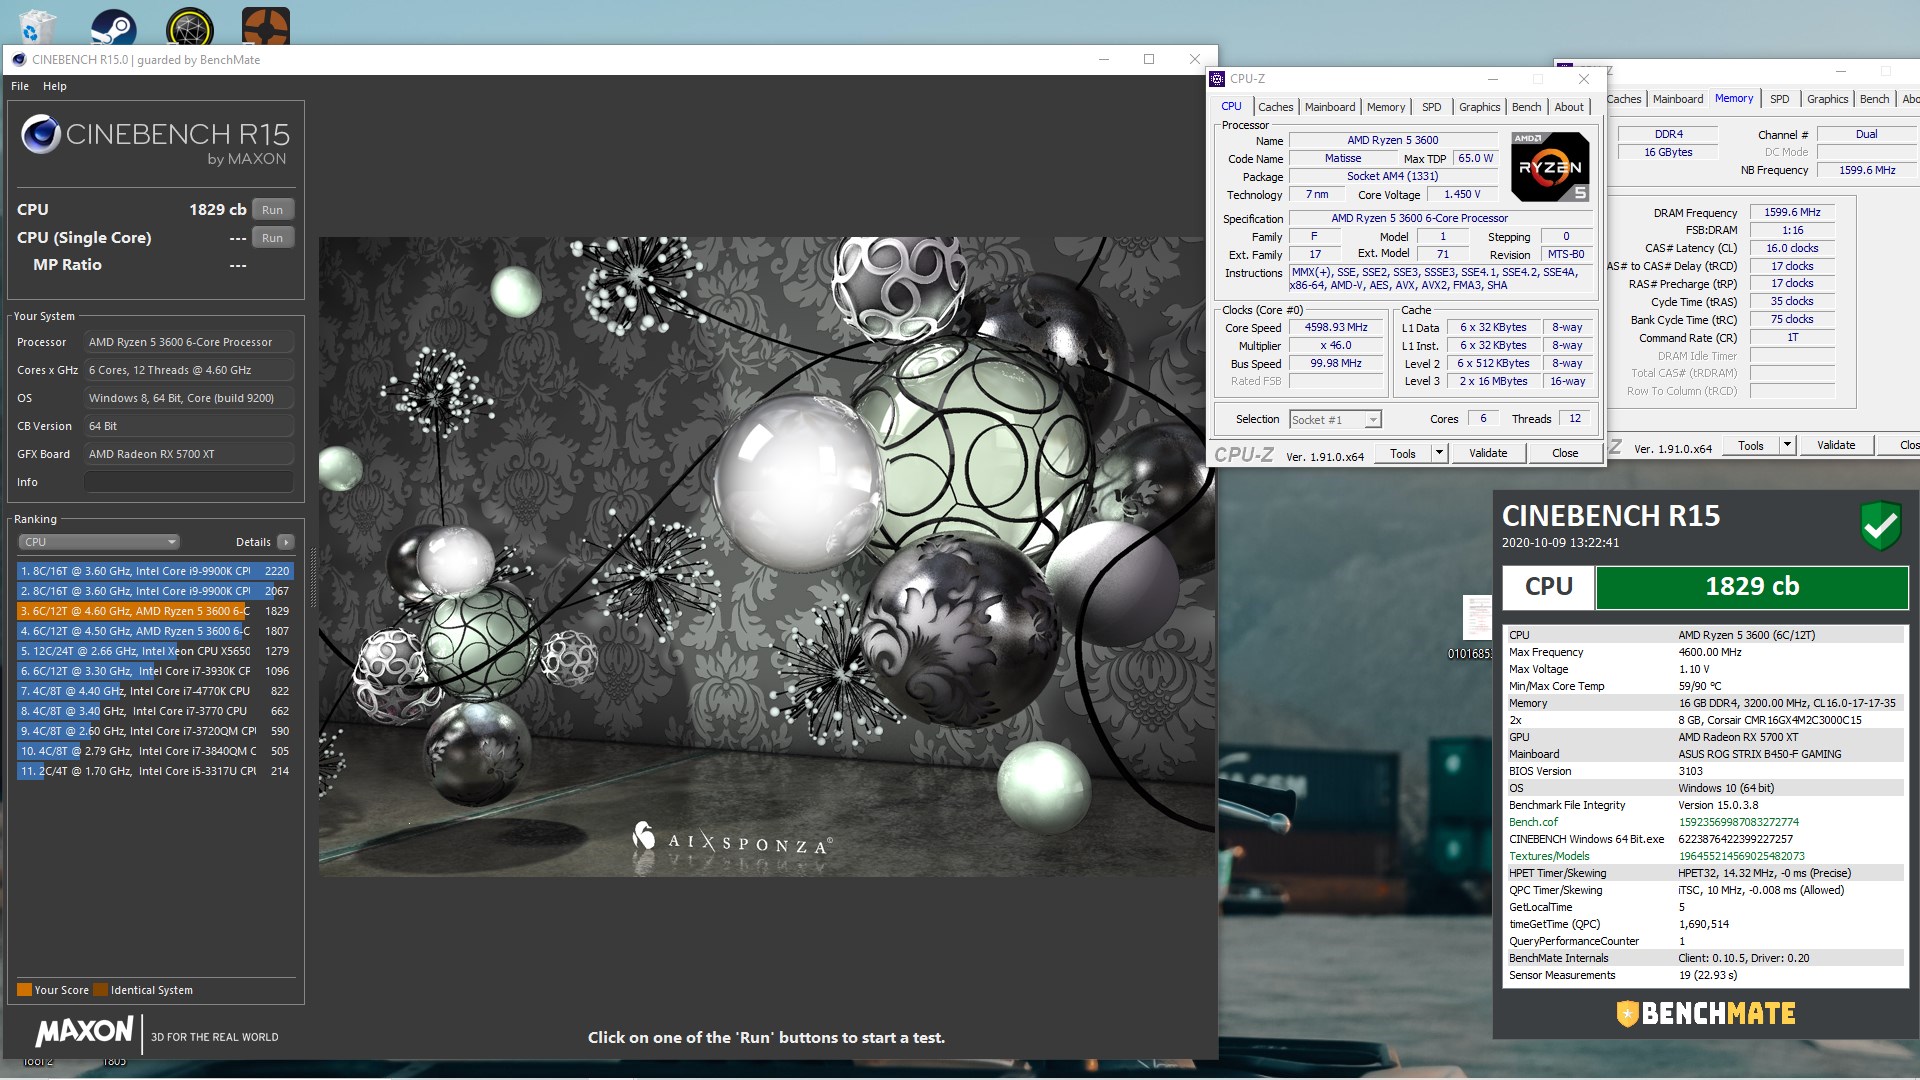The width and height of the screenshot is (1920, 1080).
Task: Click the BenchMate logo at panel bottom
Action: 1706,1014
